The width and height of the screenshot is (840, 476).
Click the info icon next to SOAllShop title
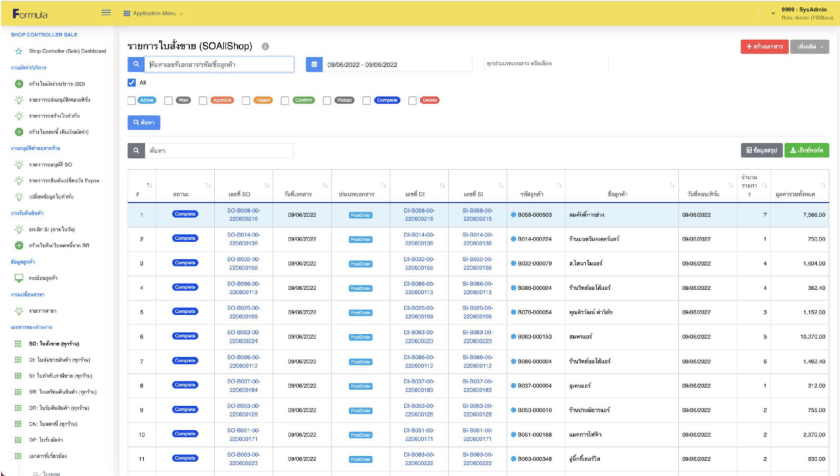pyautogui.click(x=265, y=47)
